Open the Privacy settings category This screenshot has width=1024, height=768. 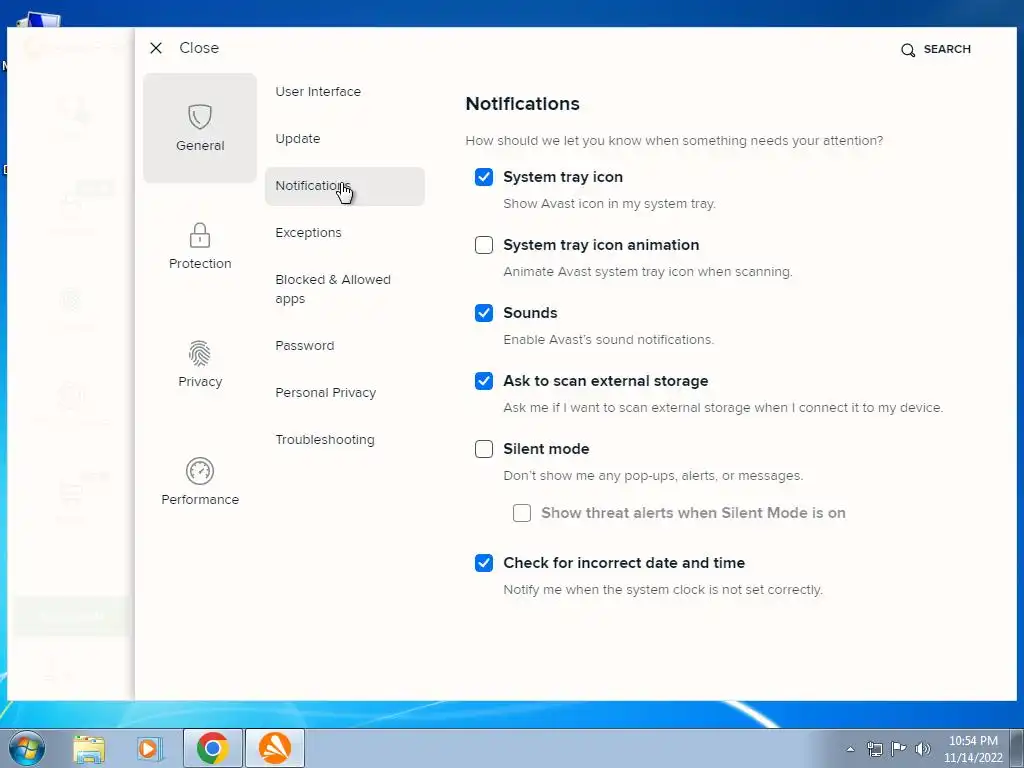pos(200,364)
